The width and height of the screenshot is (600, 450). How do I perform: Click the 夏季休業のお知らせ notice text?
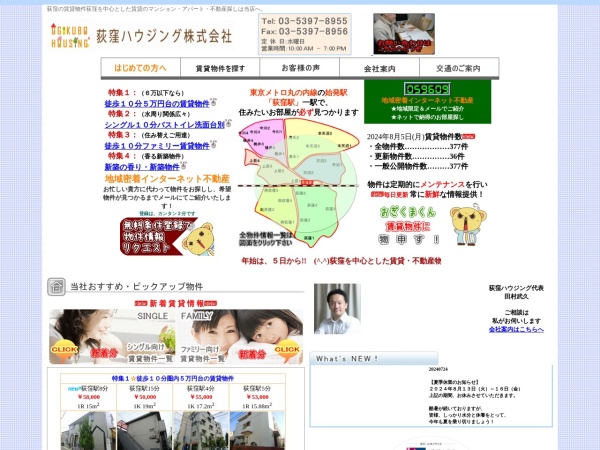pyautogui.click(x=454, y=382)
